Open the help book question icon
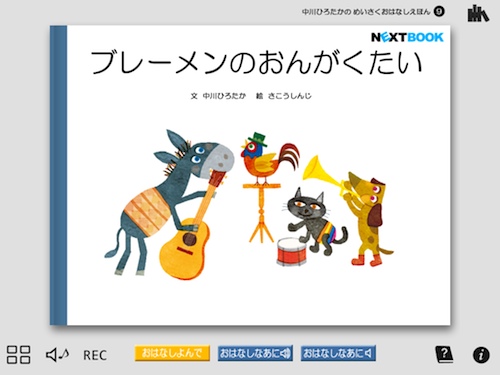The height and width of the screenshot is (375, 500). [x=444, y=354]
